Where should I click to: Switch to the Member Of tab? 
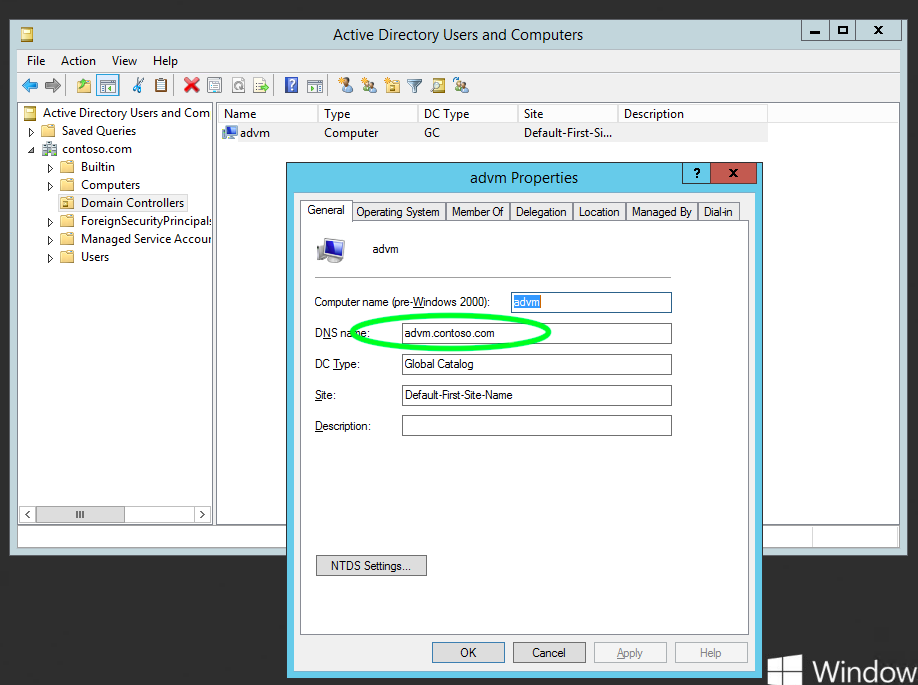[x=477, y=211]
